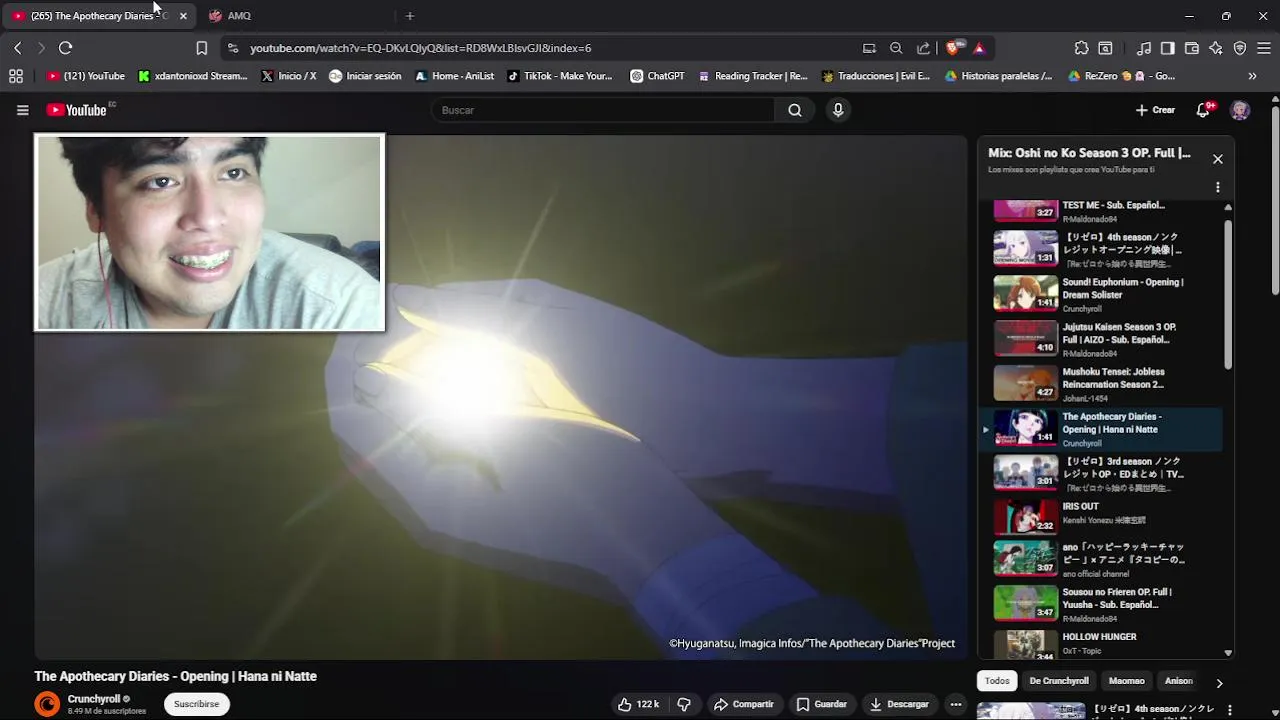Play Jujutsu Kaisen Season 3 OP from the playlist
The width and height of the screenshot is (1280, 720).
point(1100,339)
